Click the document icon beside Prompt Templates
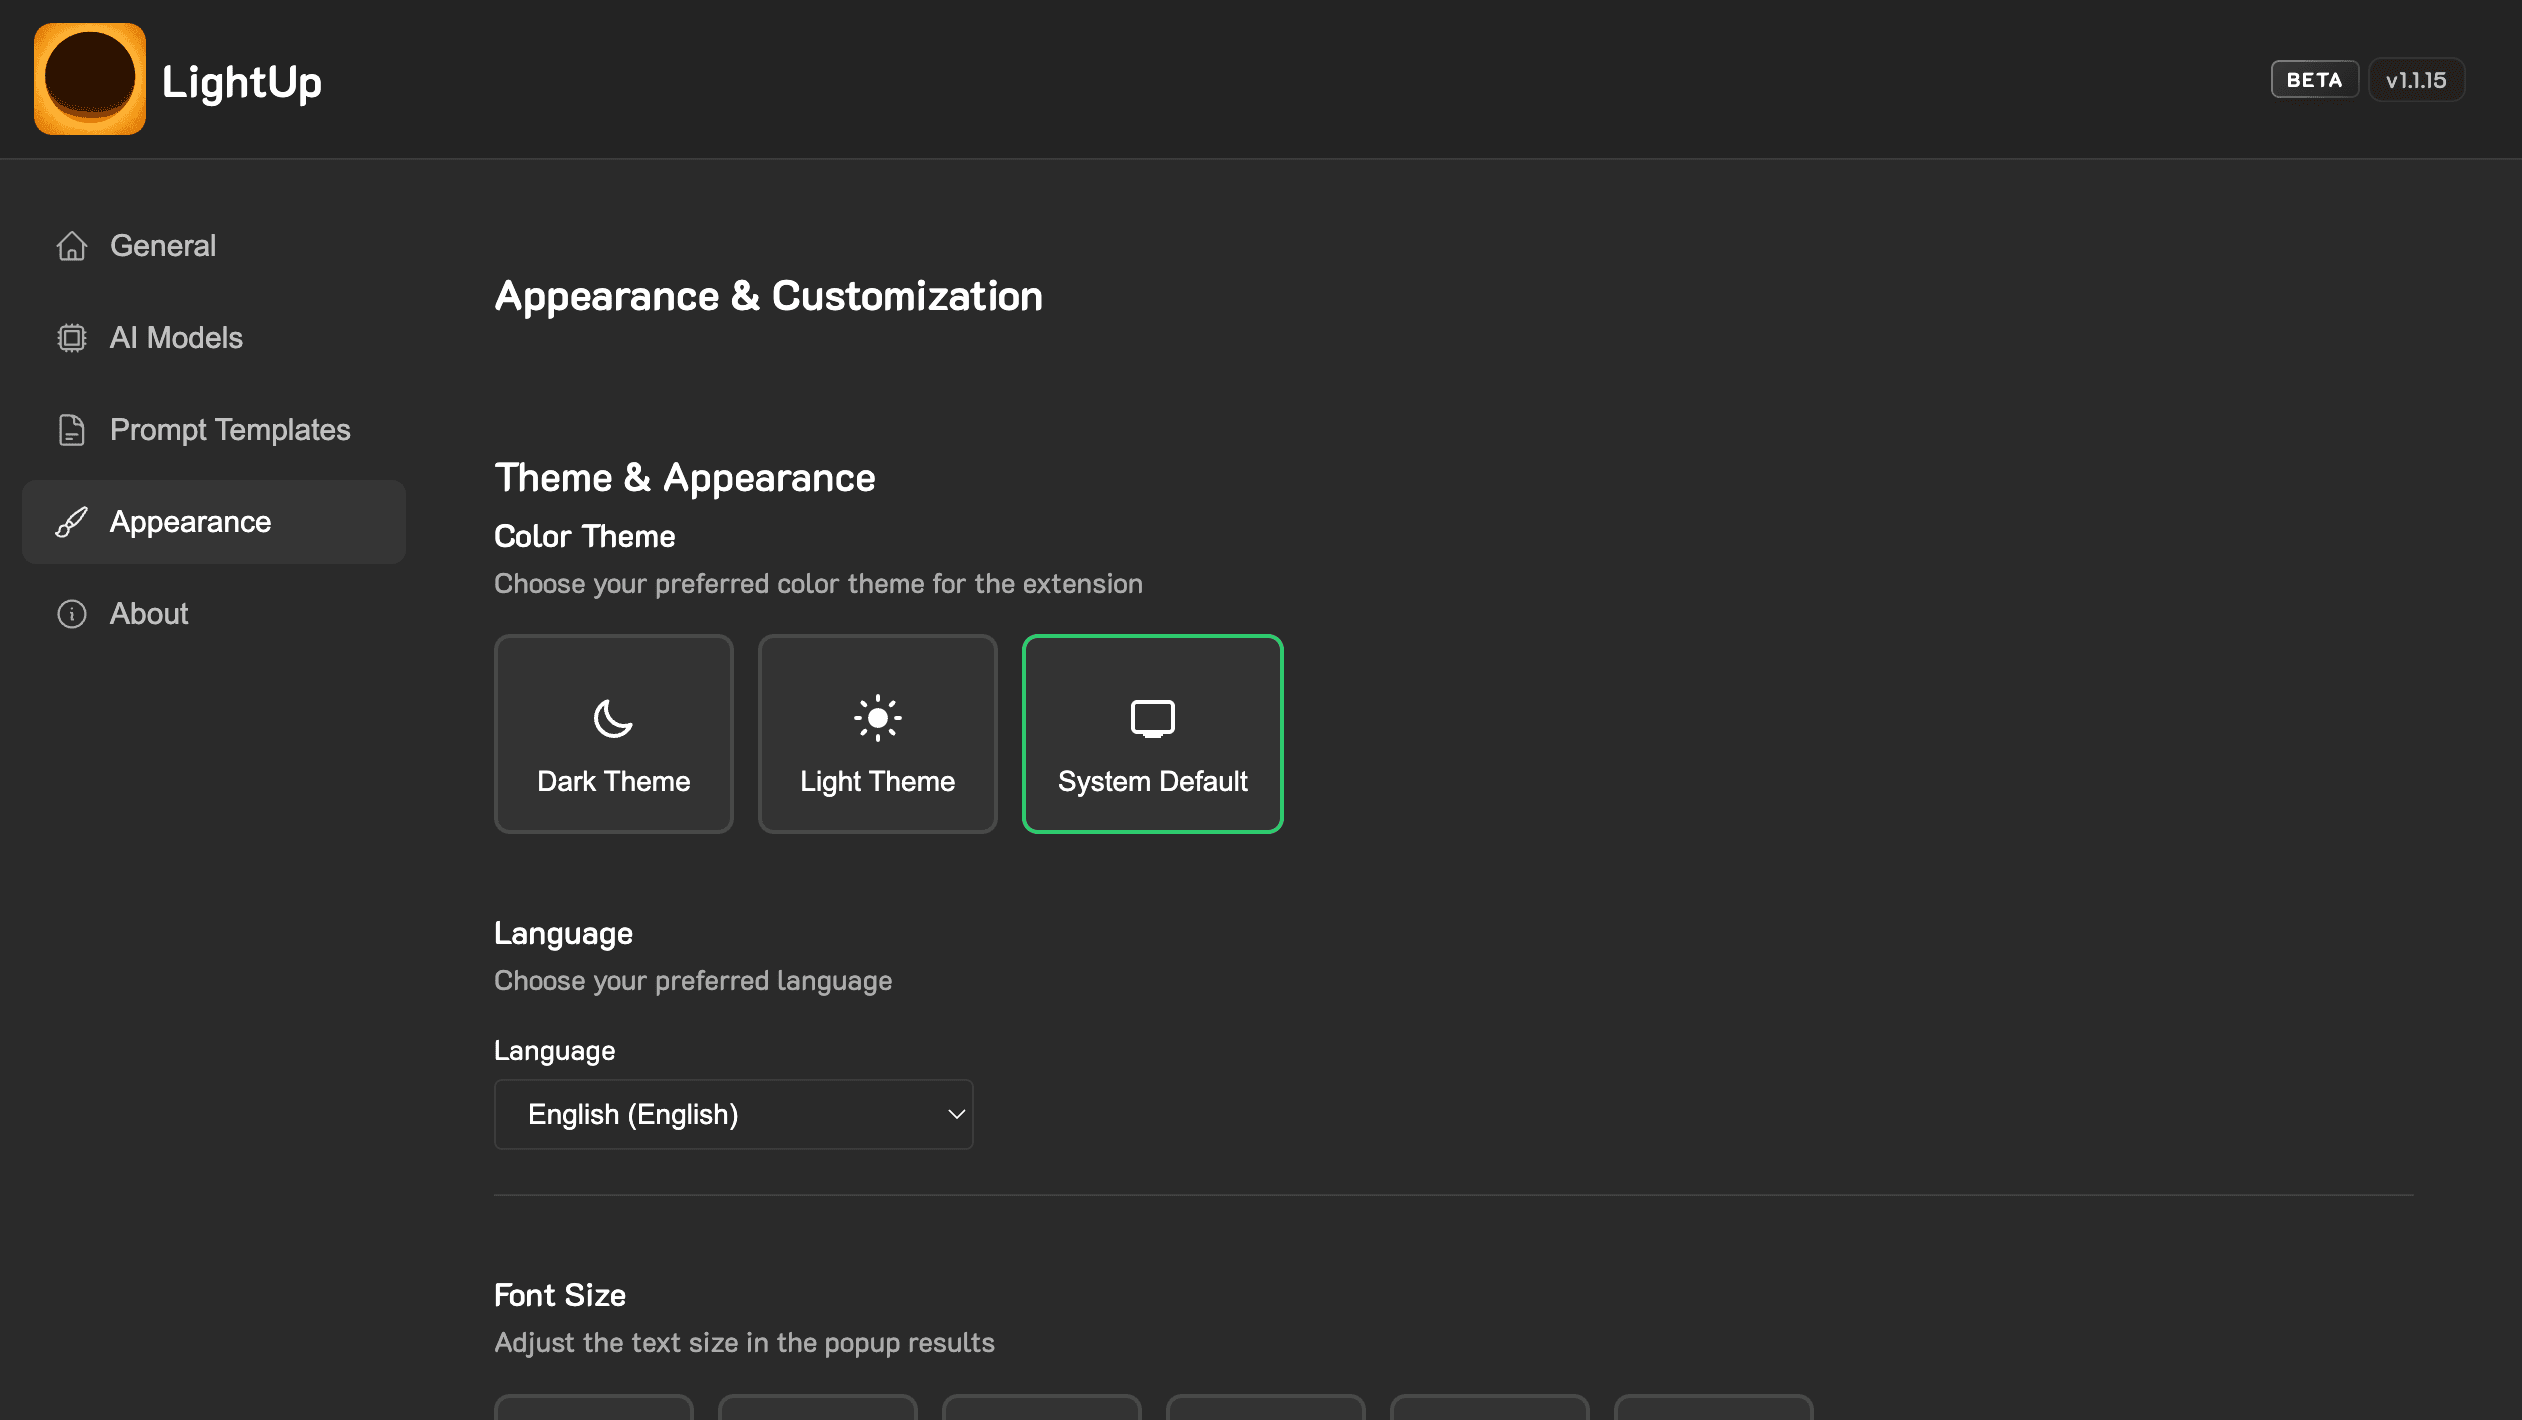 72,429
